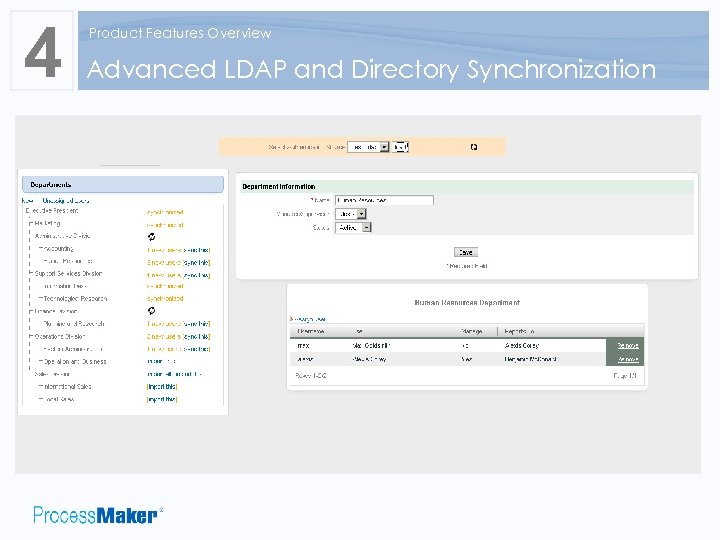
Task: Select Accounting in the department tree
Action: tap(58, 248)
